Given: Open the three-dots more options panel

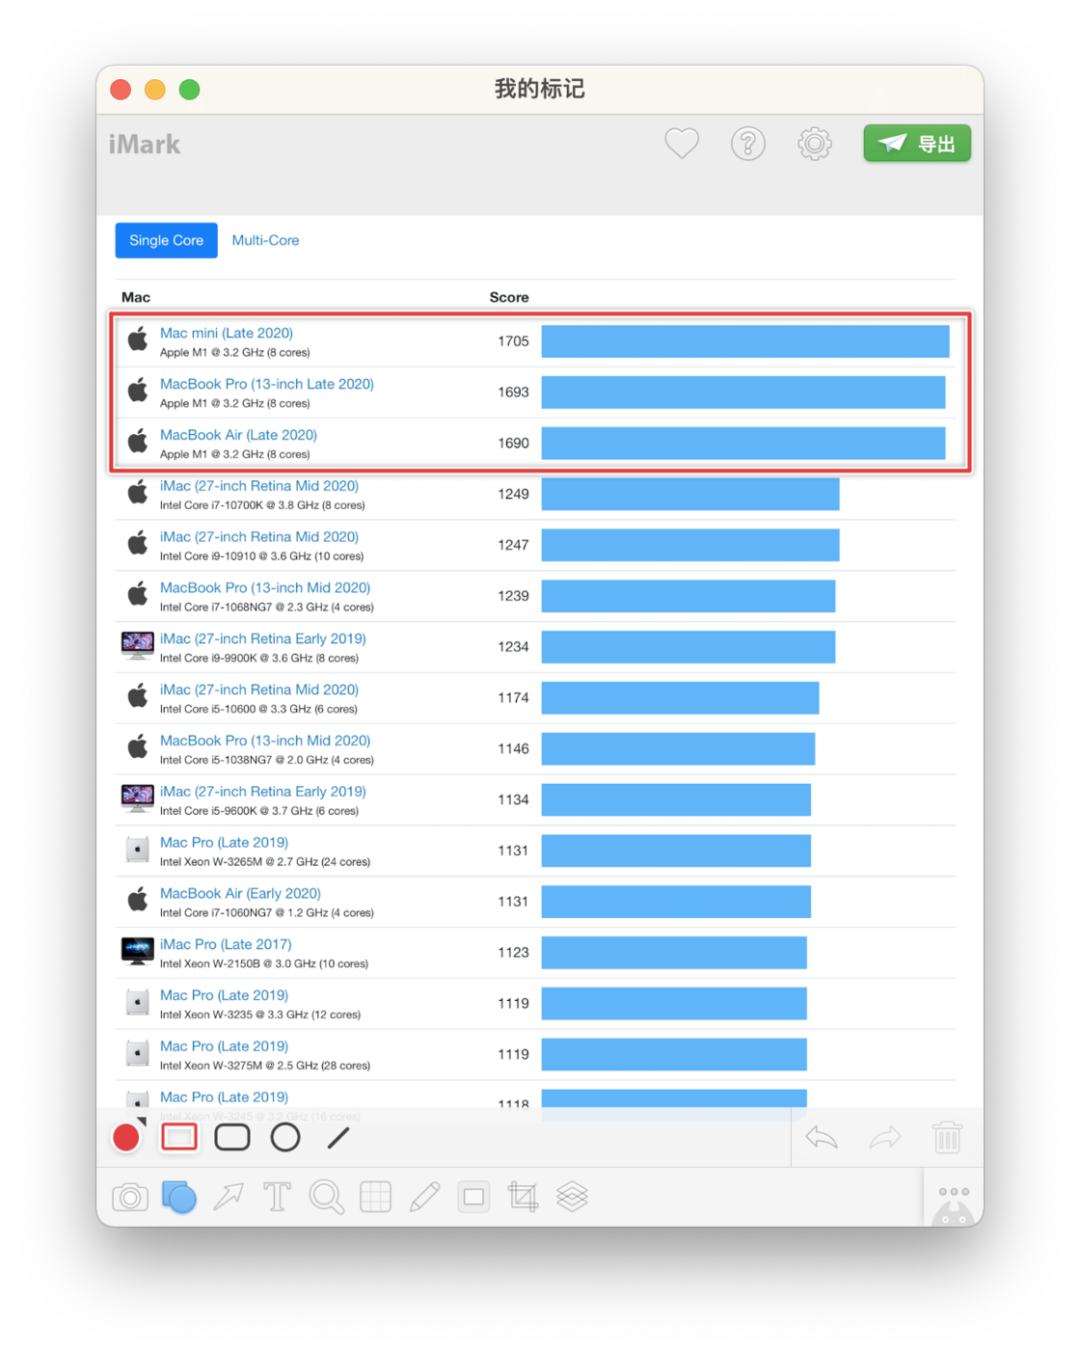Looking at the screenshot, I should tap(954, 1192).
